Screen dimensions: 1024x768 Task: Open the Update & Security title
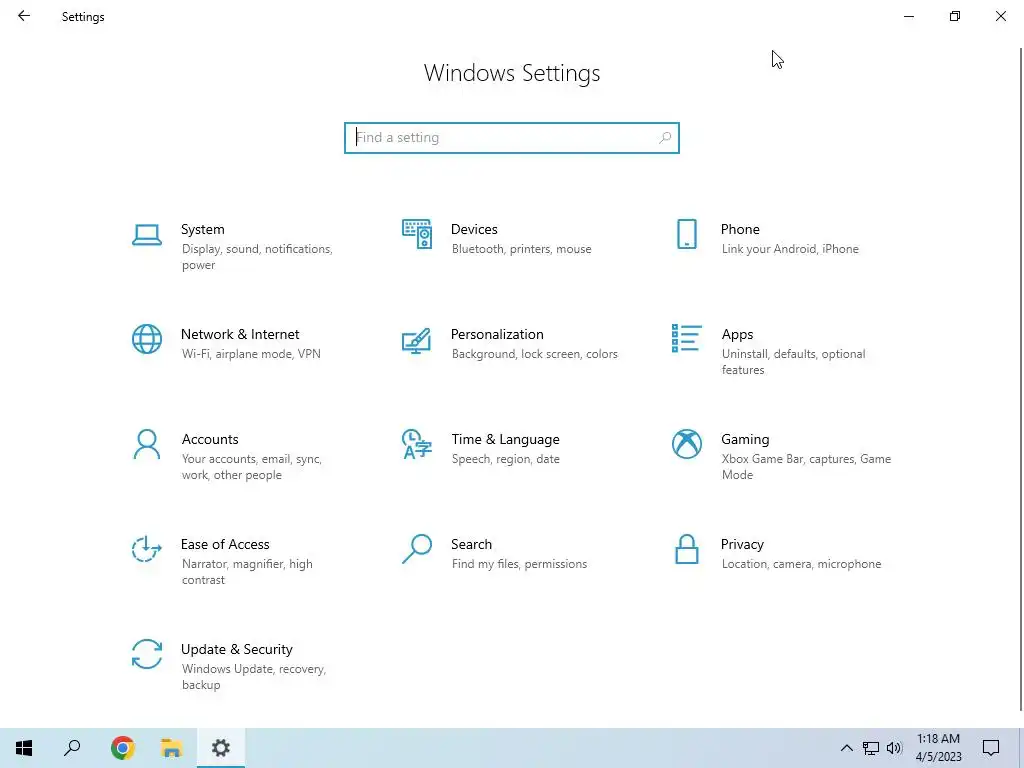tap(236, 649)
